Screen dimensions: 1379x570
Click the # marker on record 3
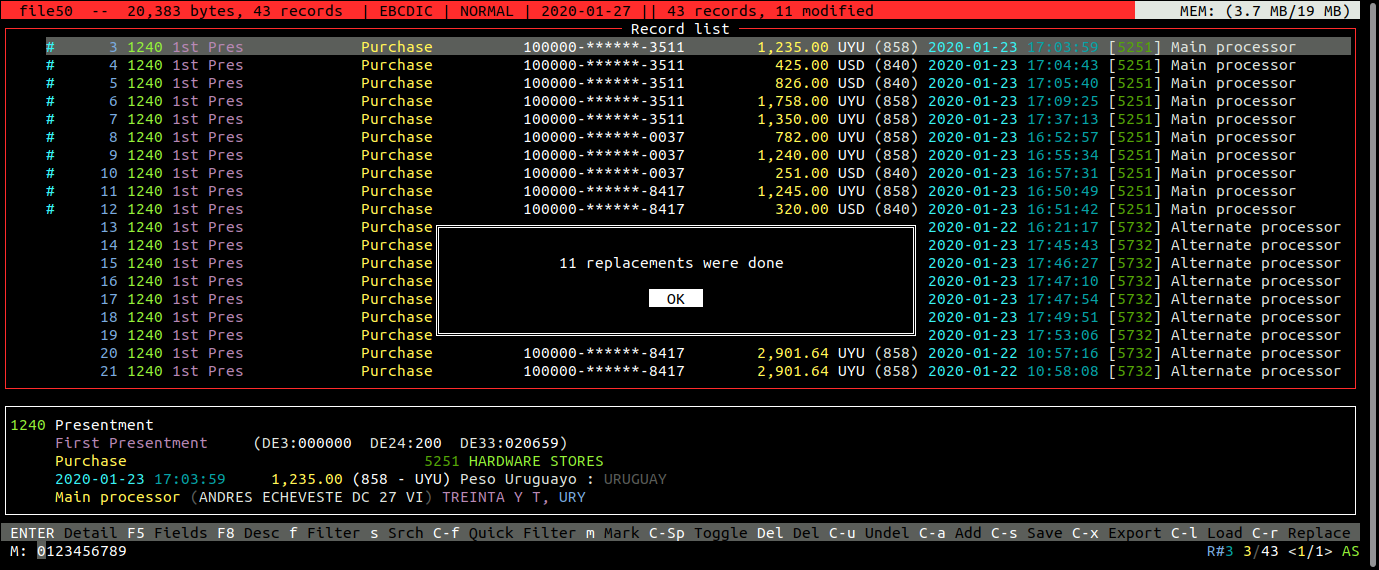coord(50,47)
